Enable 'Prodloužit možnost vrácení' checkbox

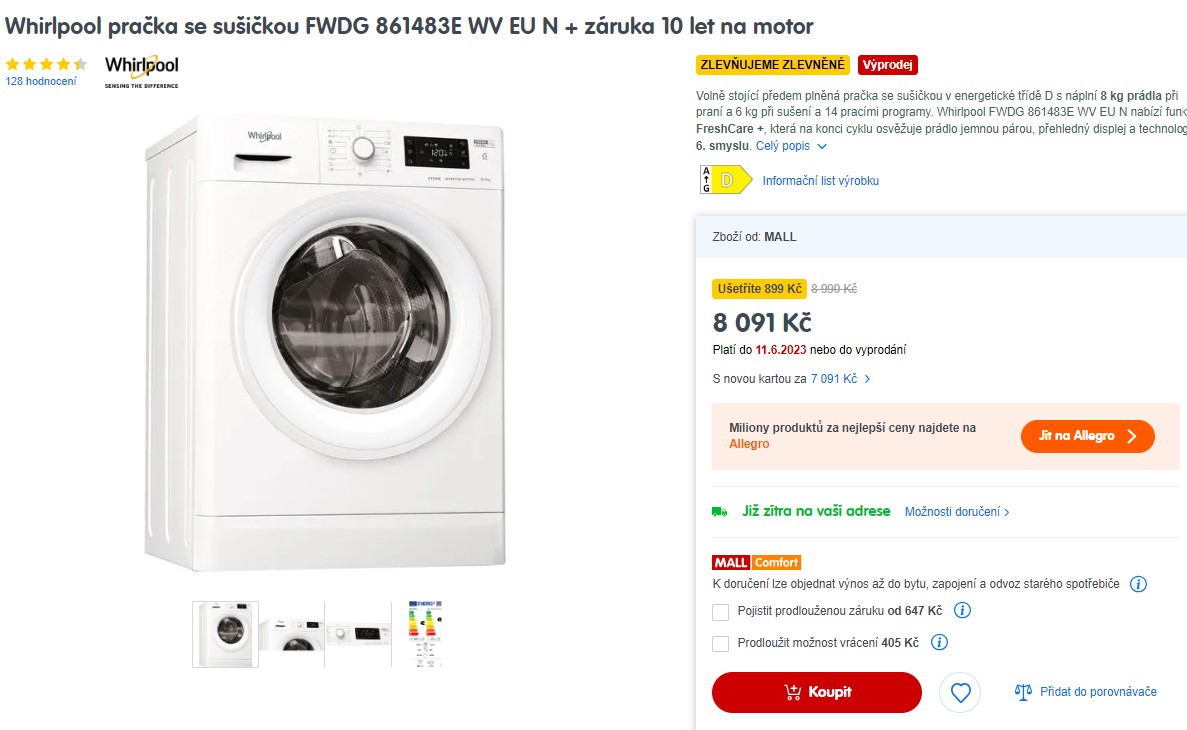(721, 643)
